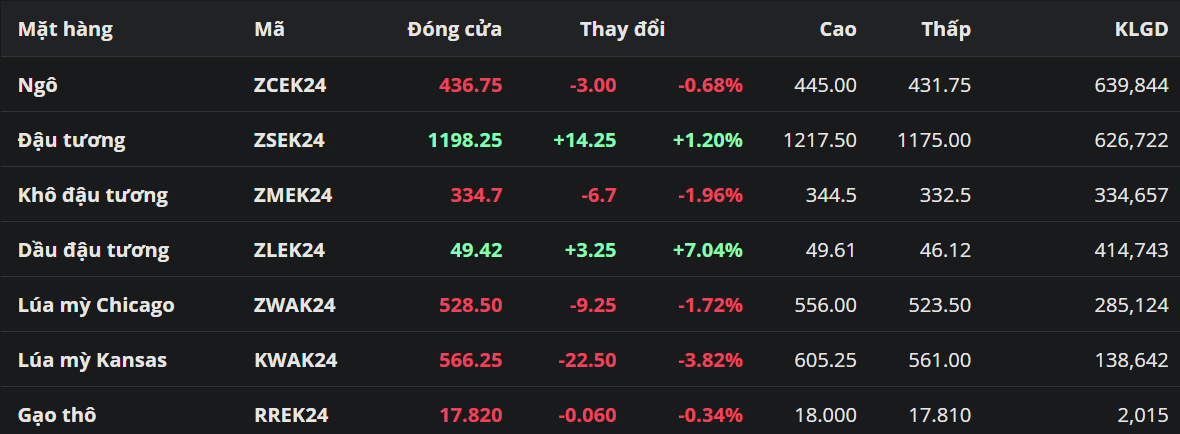This screenshot has height=434, width=1180.
Task: Select the 1198.25 closing price
Action: click(465, 140)
